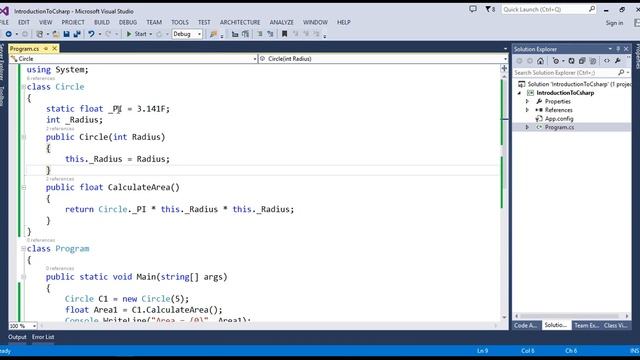This screenshot has width=640, height=360.
Task: Collapse the class Program code region
Action: (24, 249)
